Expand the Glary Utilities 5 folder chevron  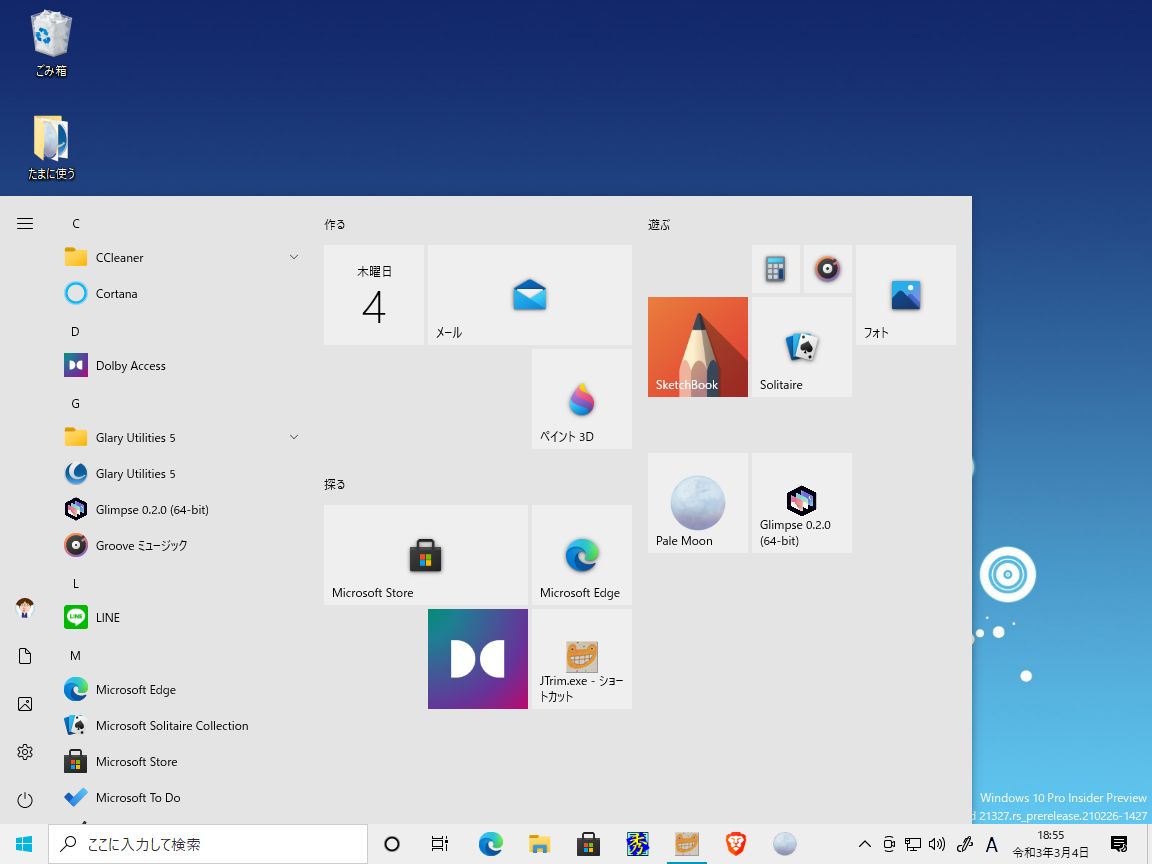coord(294,437)
